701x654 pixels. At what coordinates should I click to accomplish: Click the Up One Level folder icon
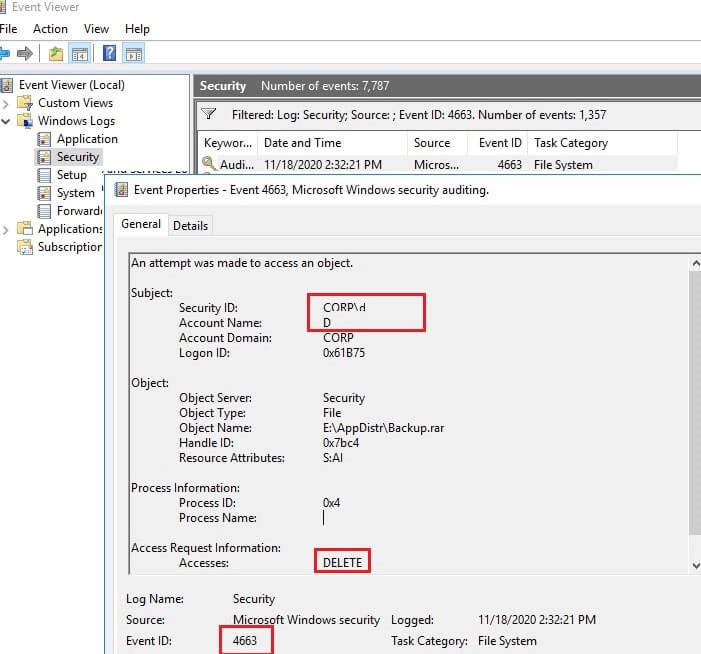(56, 54)
